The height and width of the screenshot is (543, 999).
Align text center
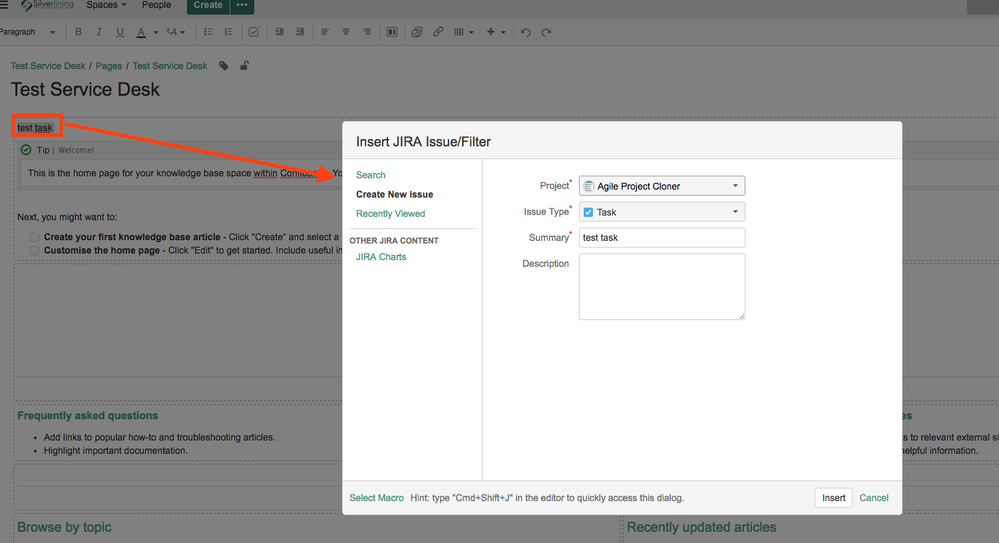click(346, 32)
